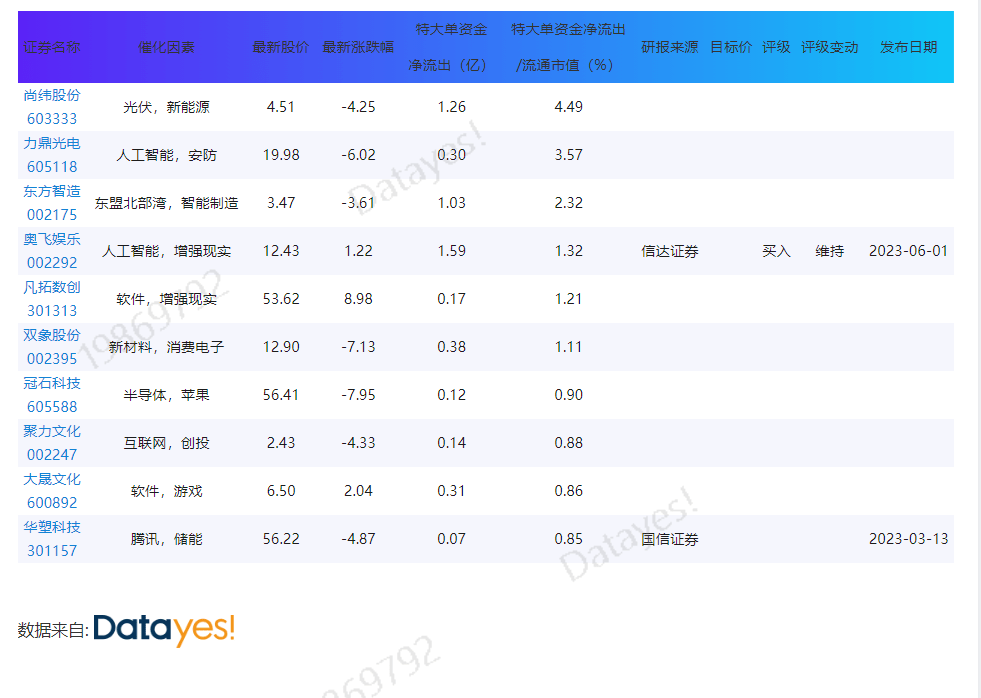Select the 软件，游戏 catalyst cell
Image resolution: width=981 pixels, height=698 pixels.
pyautogui.click(x=166, y=491)
